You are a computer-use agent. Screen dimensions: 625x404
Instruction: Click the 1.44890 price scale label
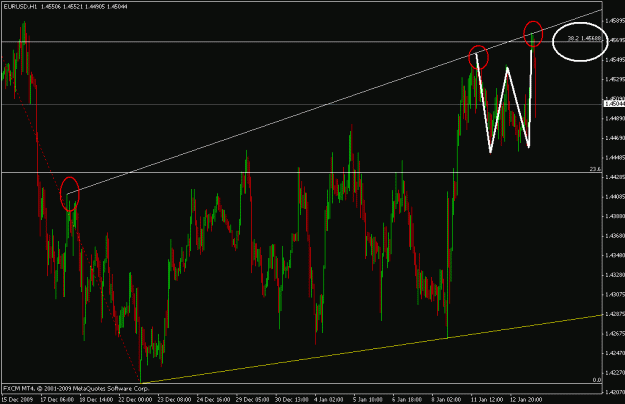[615, 118]
